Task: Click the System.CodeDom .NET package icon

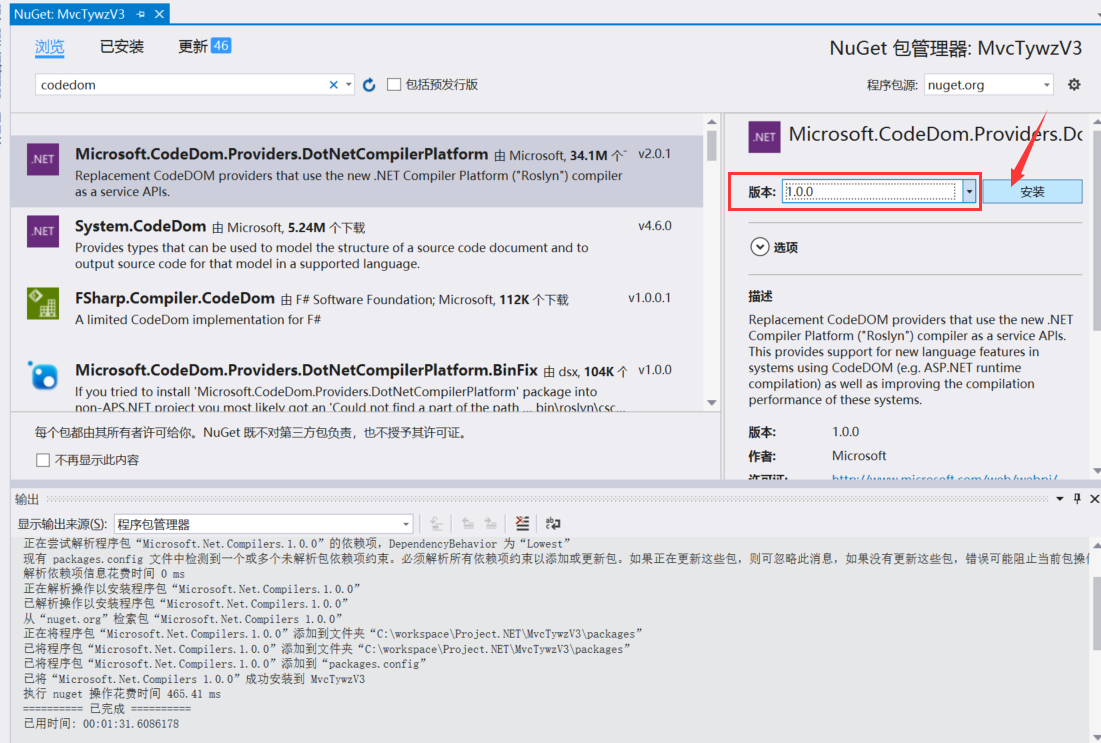Action: 43,231
